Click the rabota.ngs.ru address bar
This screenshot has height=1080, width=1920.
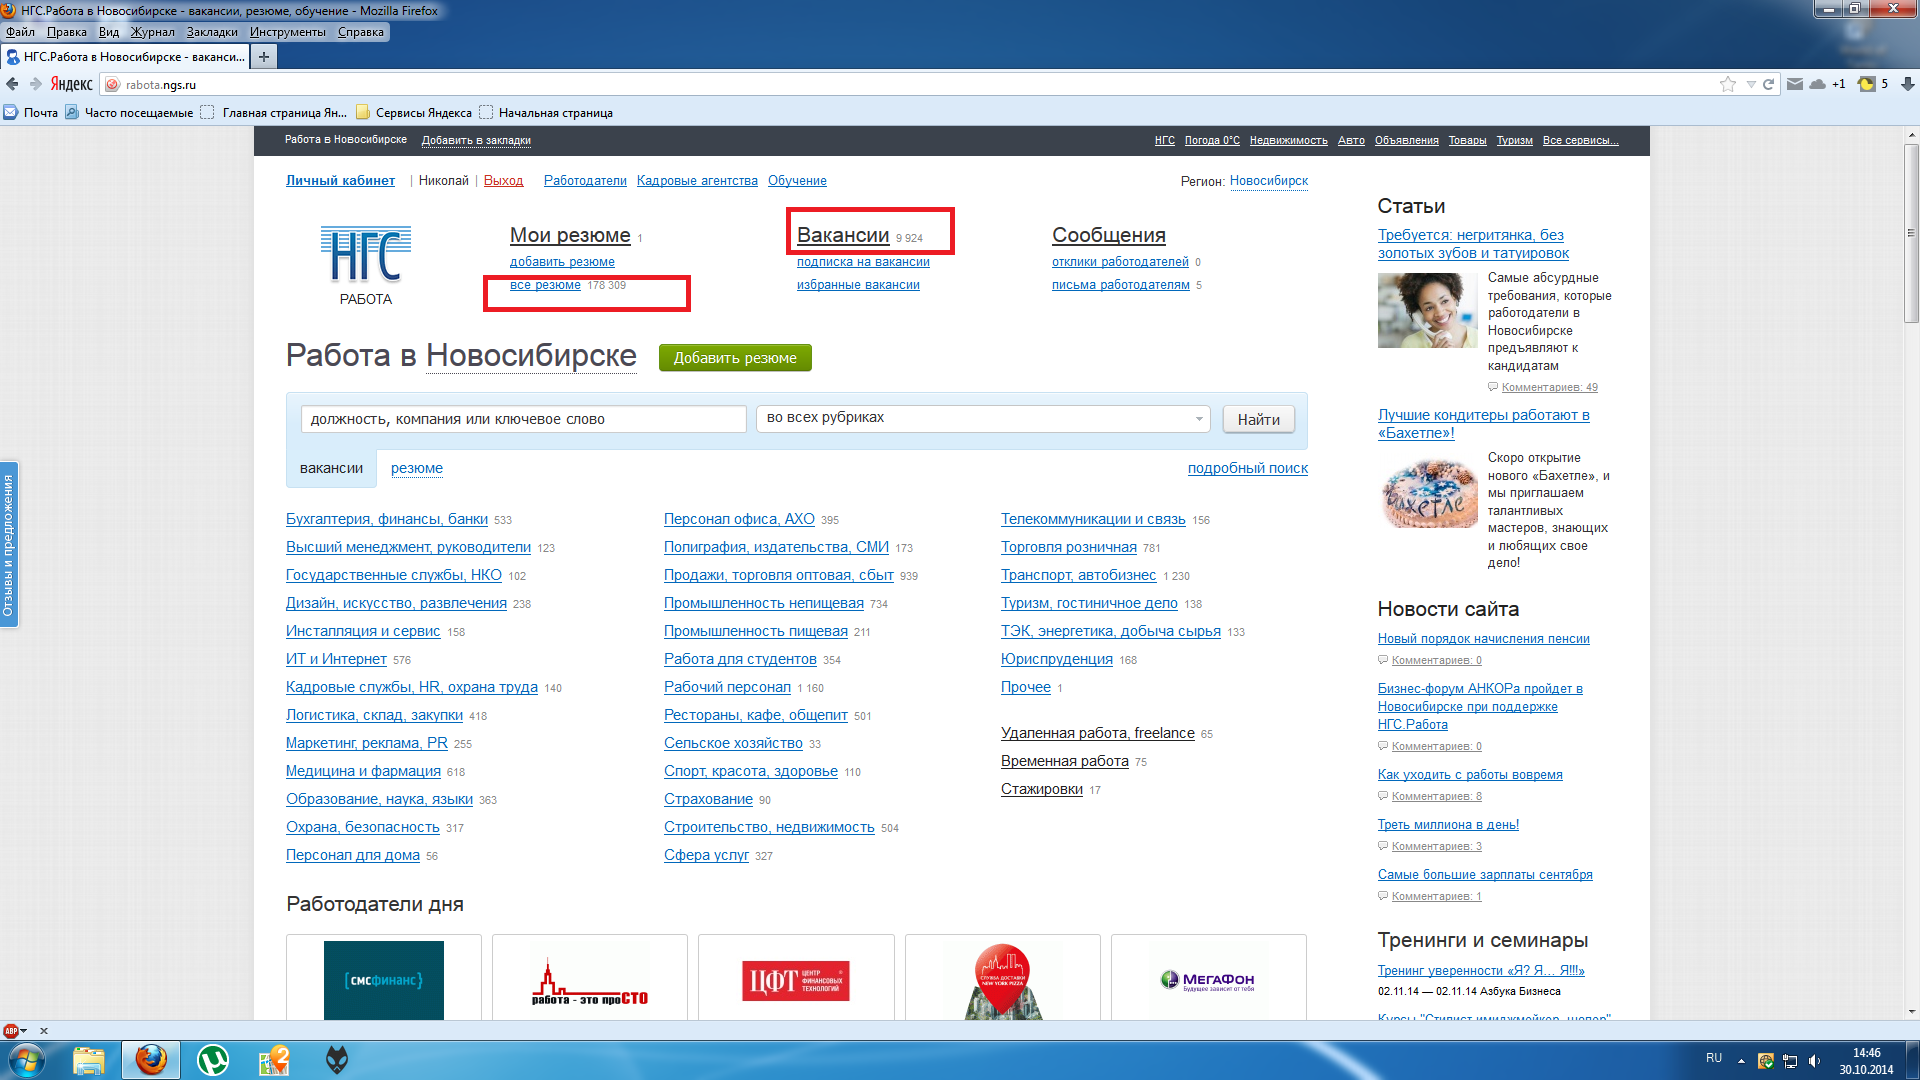pos(910,85)
